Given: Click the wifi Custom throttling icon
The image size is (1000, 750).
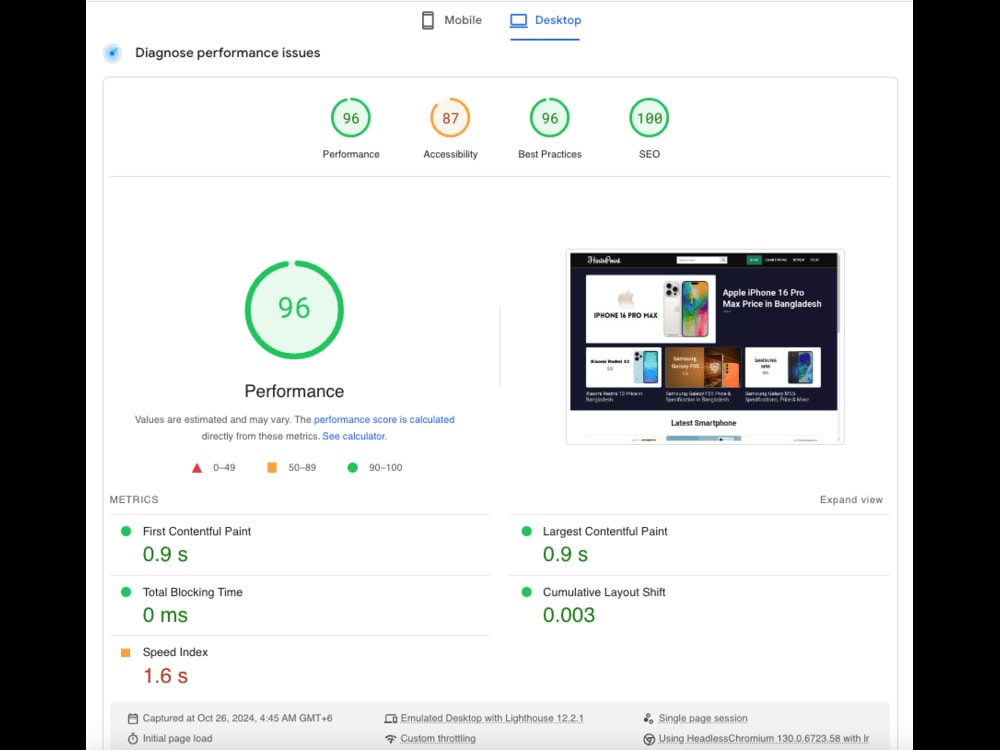Looking at the screenshot, I should tap(390, 739).
